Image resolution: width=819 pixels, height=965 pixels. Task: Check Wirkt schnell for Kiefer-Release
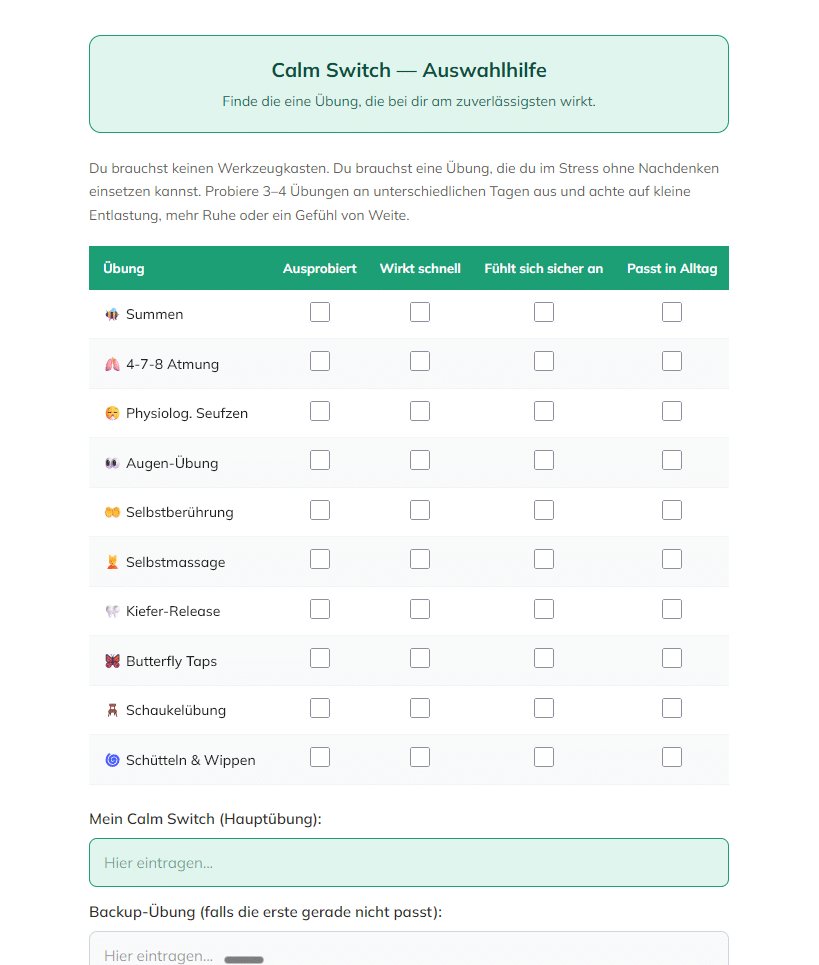[420, 609]
